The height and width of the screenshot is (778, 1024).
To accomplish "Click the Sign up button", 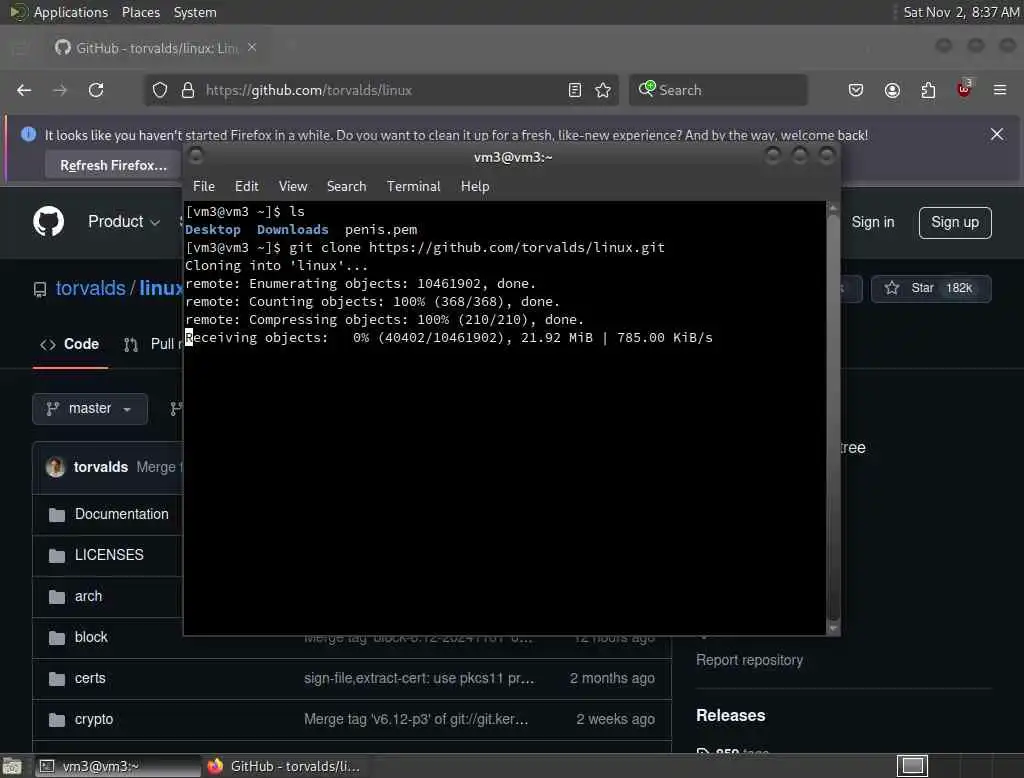I will pyautogui.click(x=955, y=223).
